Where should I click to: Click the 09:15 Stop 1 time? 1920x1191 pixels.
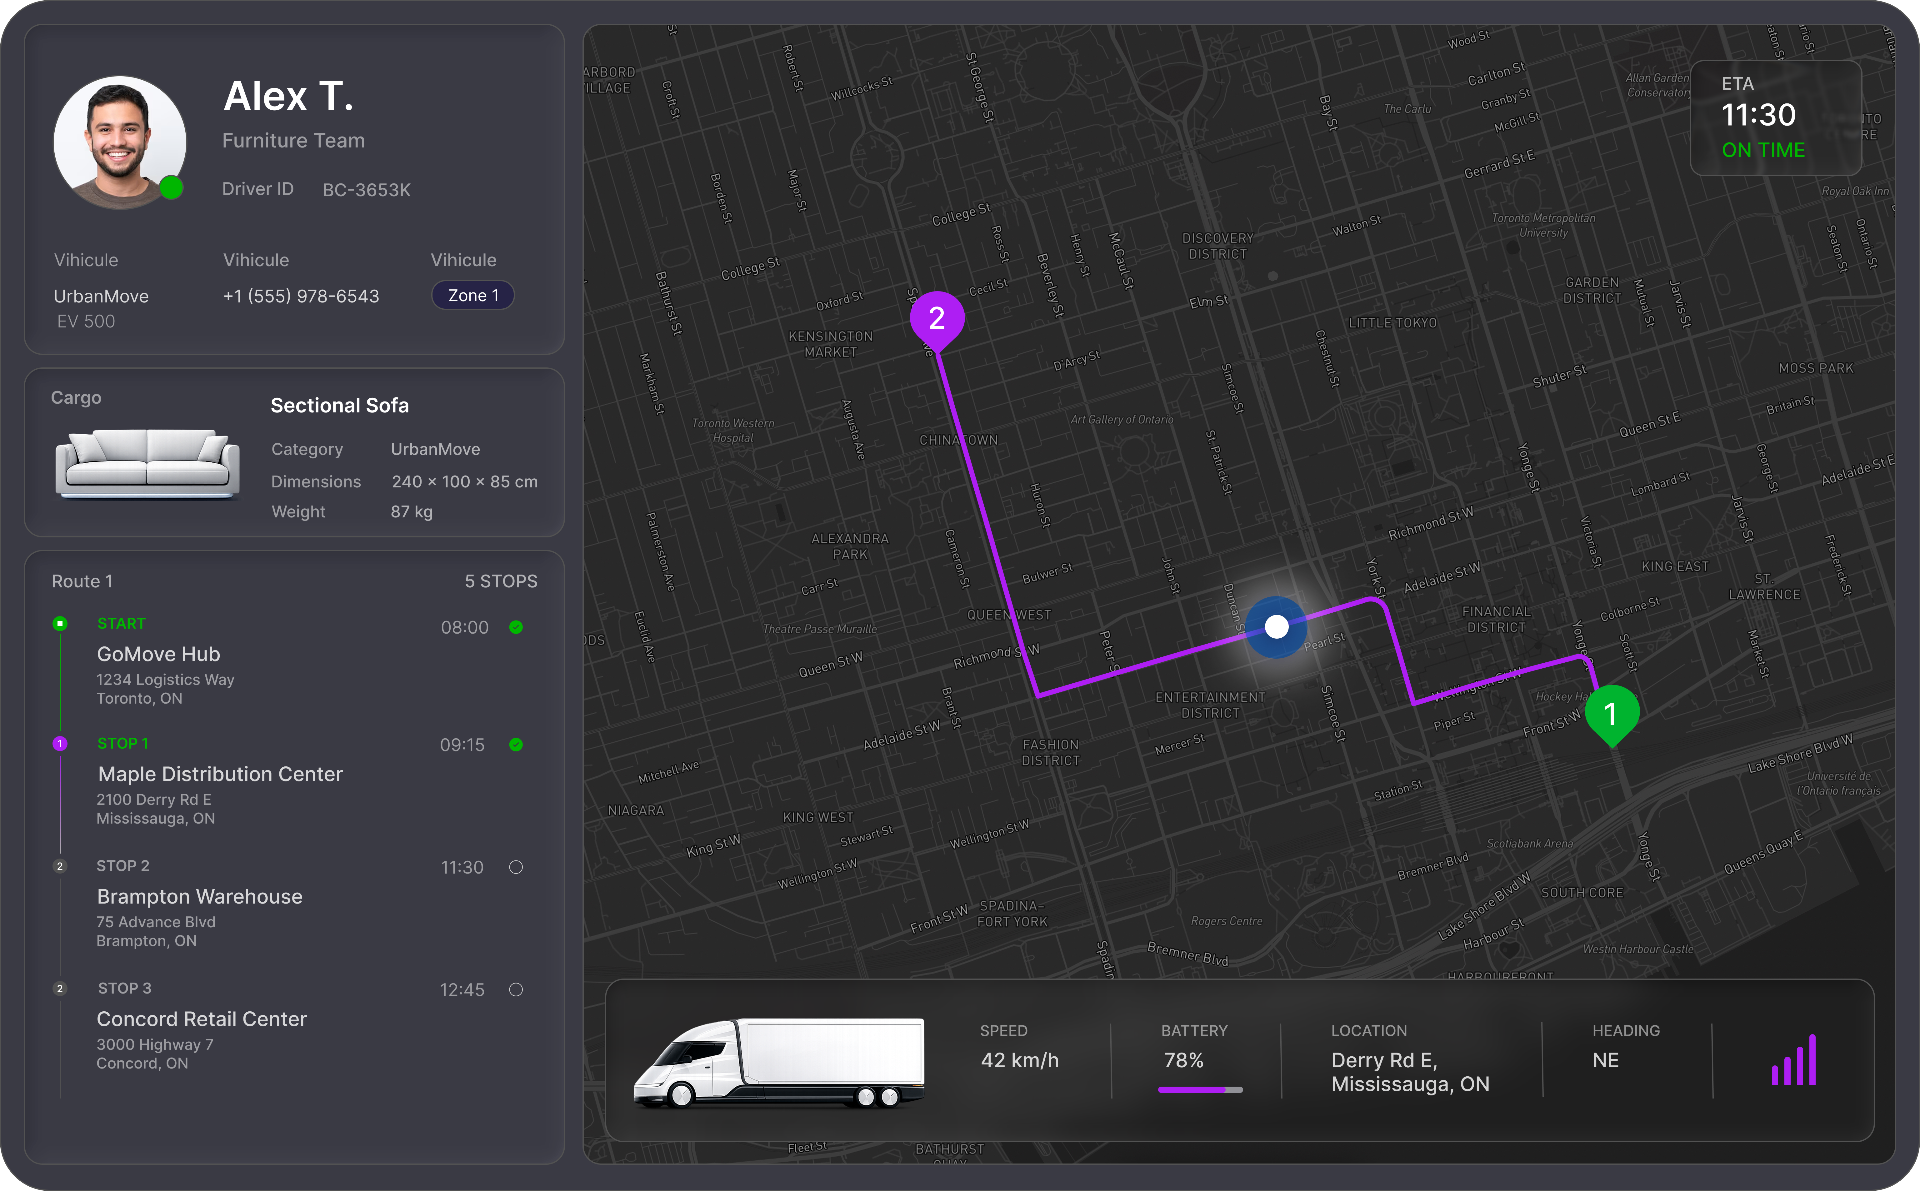click(x=462, y=745)
